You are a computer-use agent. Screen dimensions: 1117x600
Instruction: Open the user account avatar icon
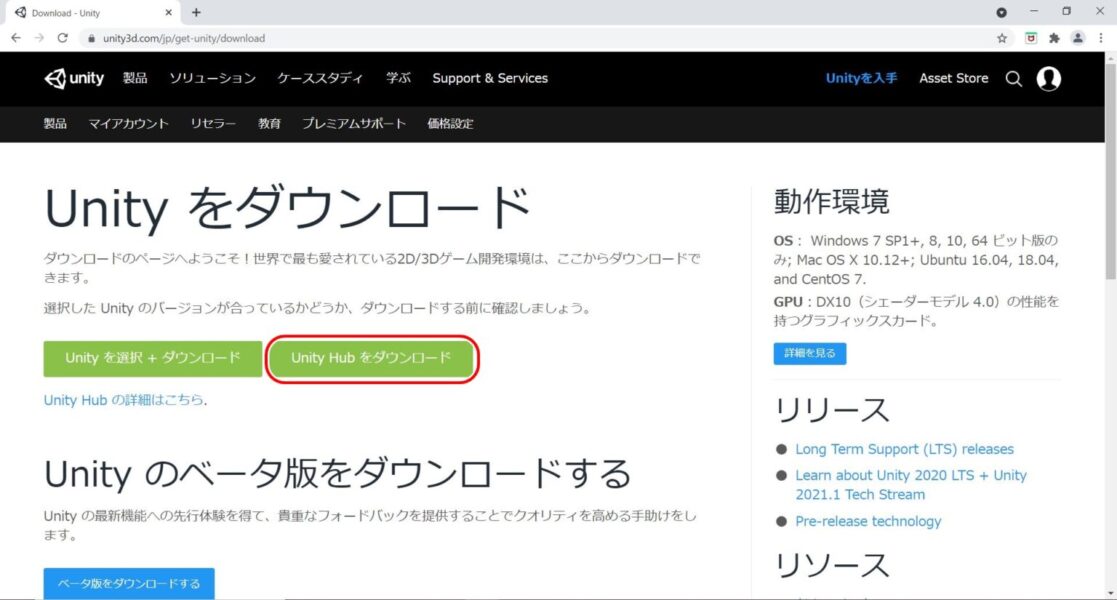point(1049,78)
